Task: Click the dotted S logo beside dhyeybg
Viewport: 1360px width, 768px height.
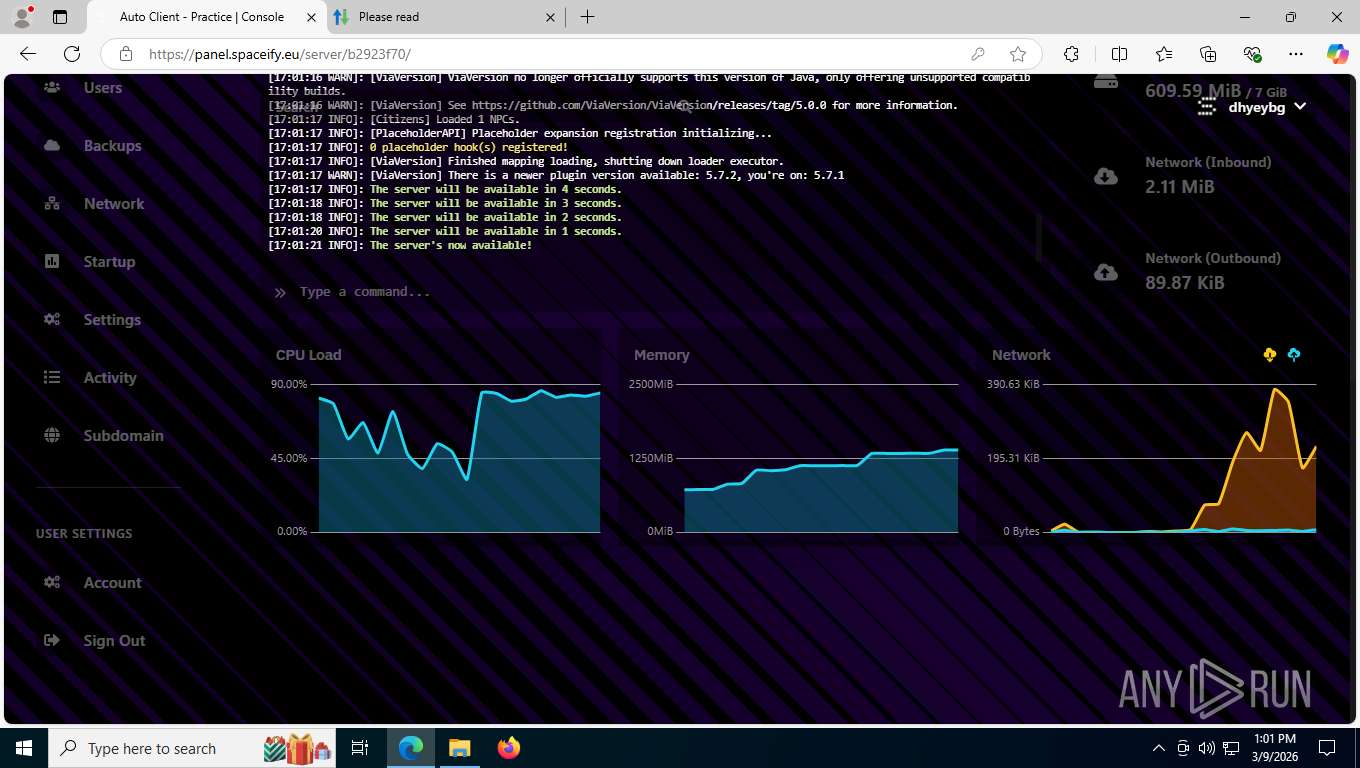Action: 1208,106
